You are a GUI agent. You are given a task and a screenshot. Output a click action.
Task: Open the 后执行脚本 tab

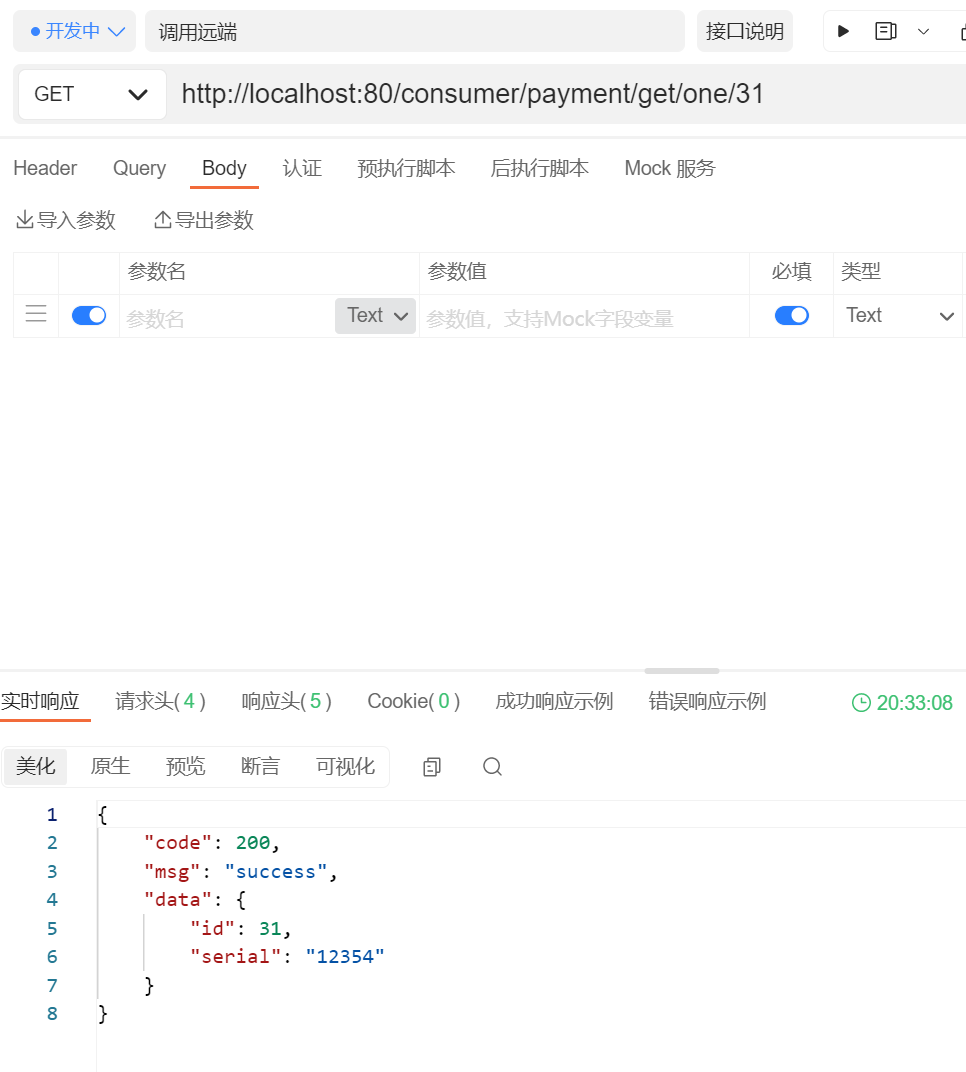[x=539, y=168]
